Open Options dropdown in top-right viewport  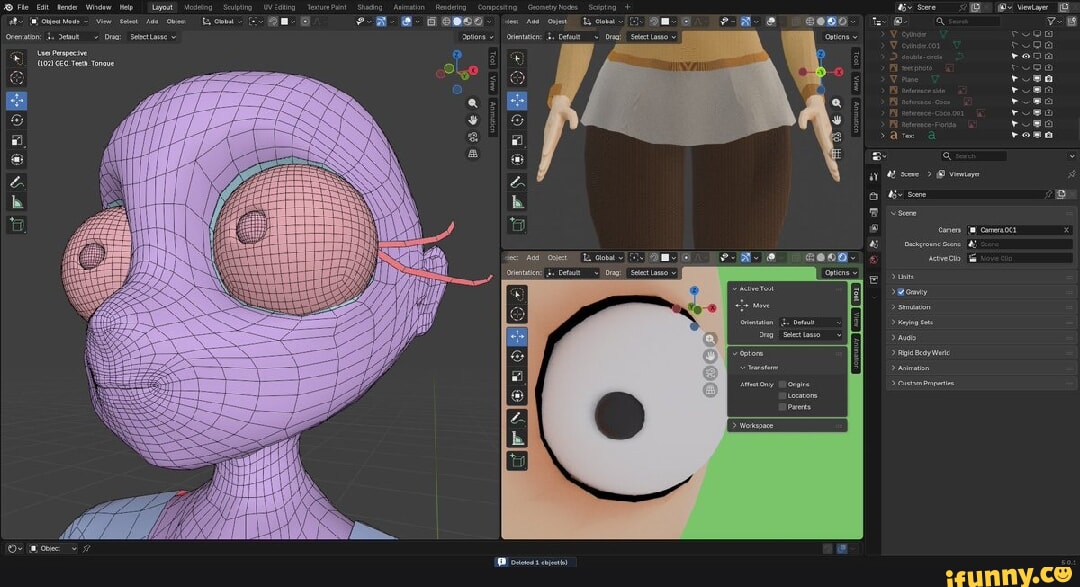coord(840,37)
